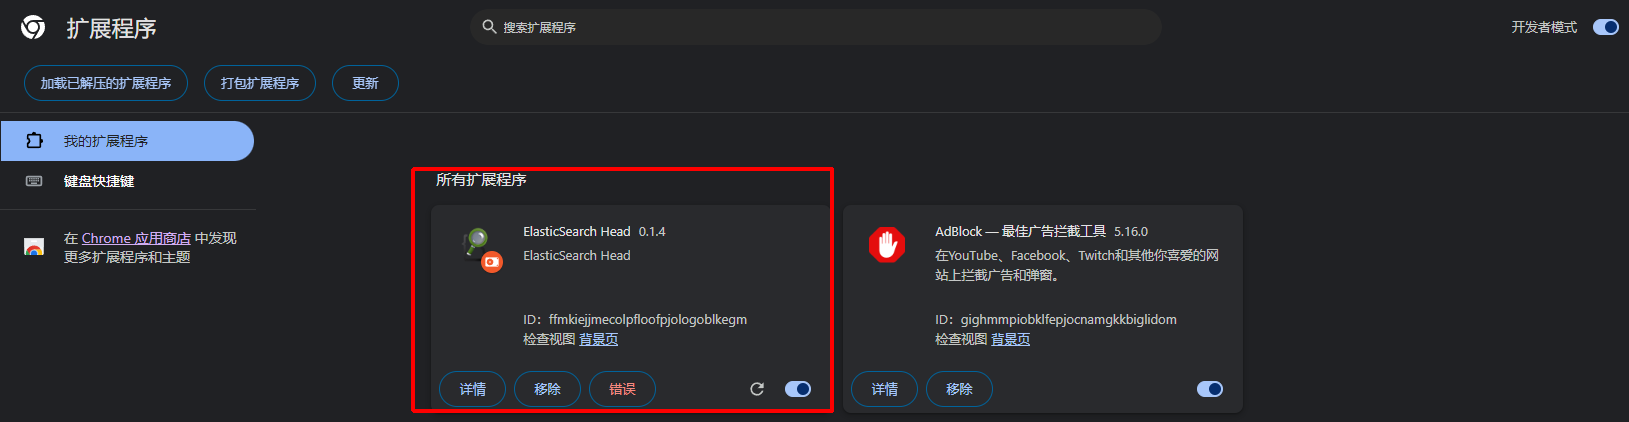Open 背景页 link for ElasticSearch Head

(598, 339)
